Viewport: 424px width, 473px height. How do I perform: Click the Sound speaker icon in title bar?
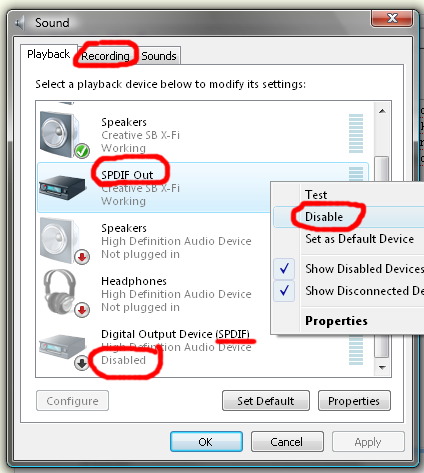(20, 23)
